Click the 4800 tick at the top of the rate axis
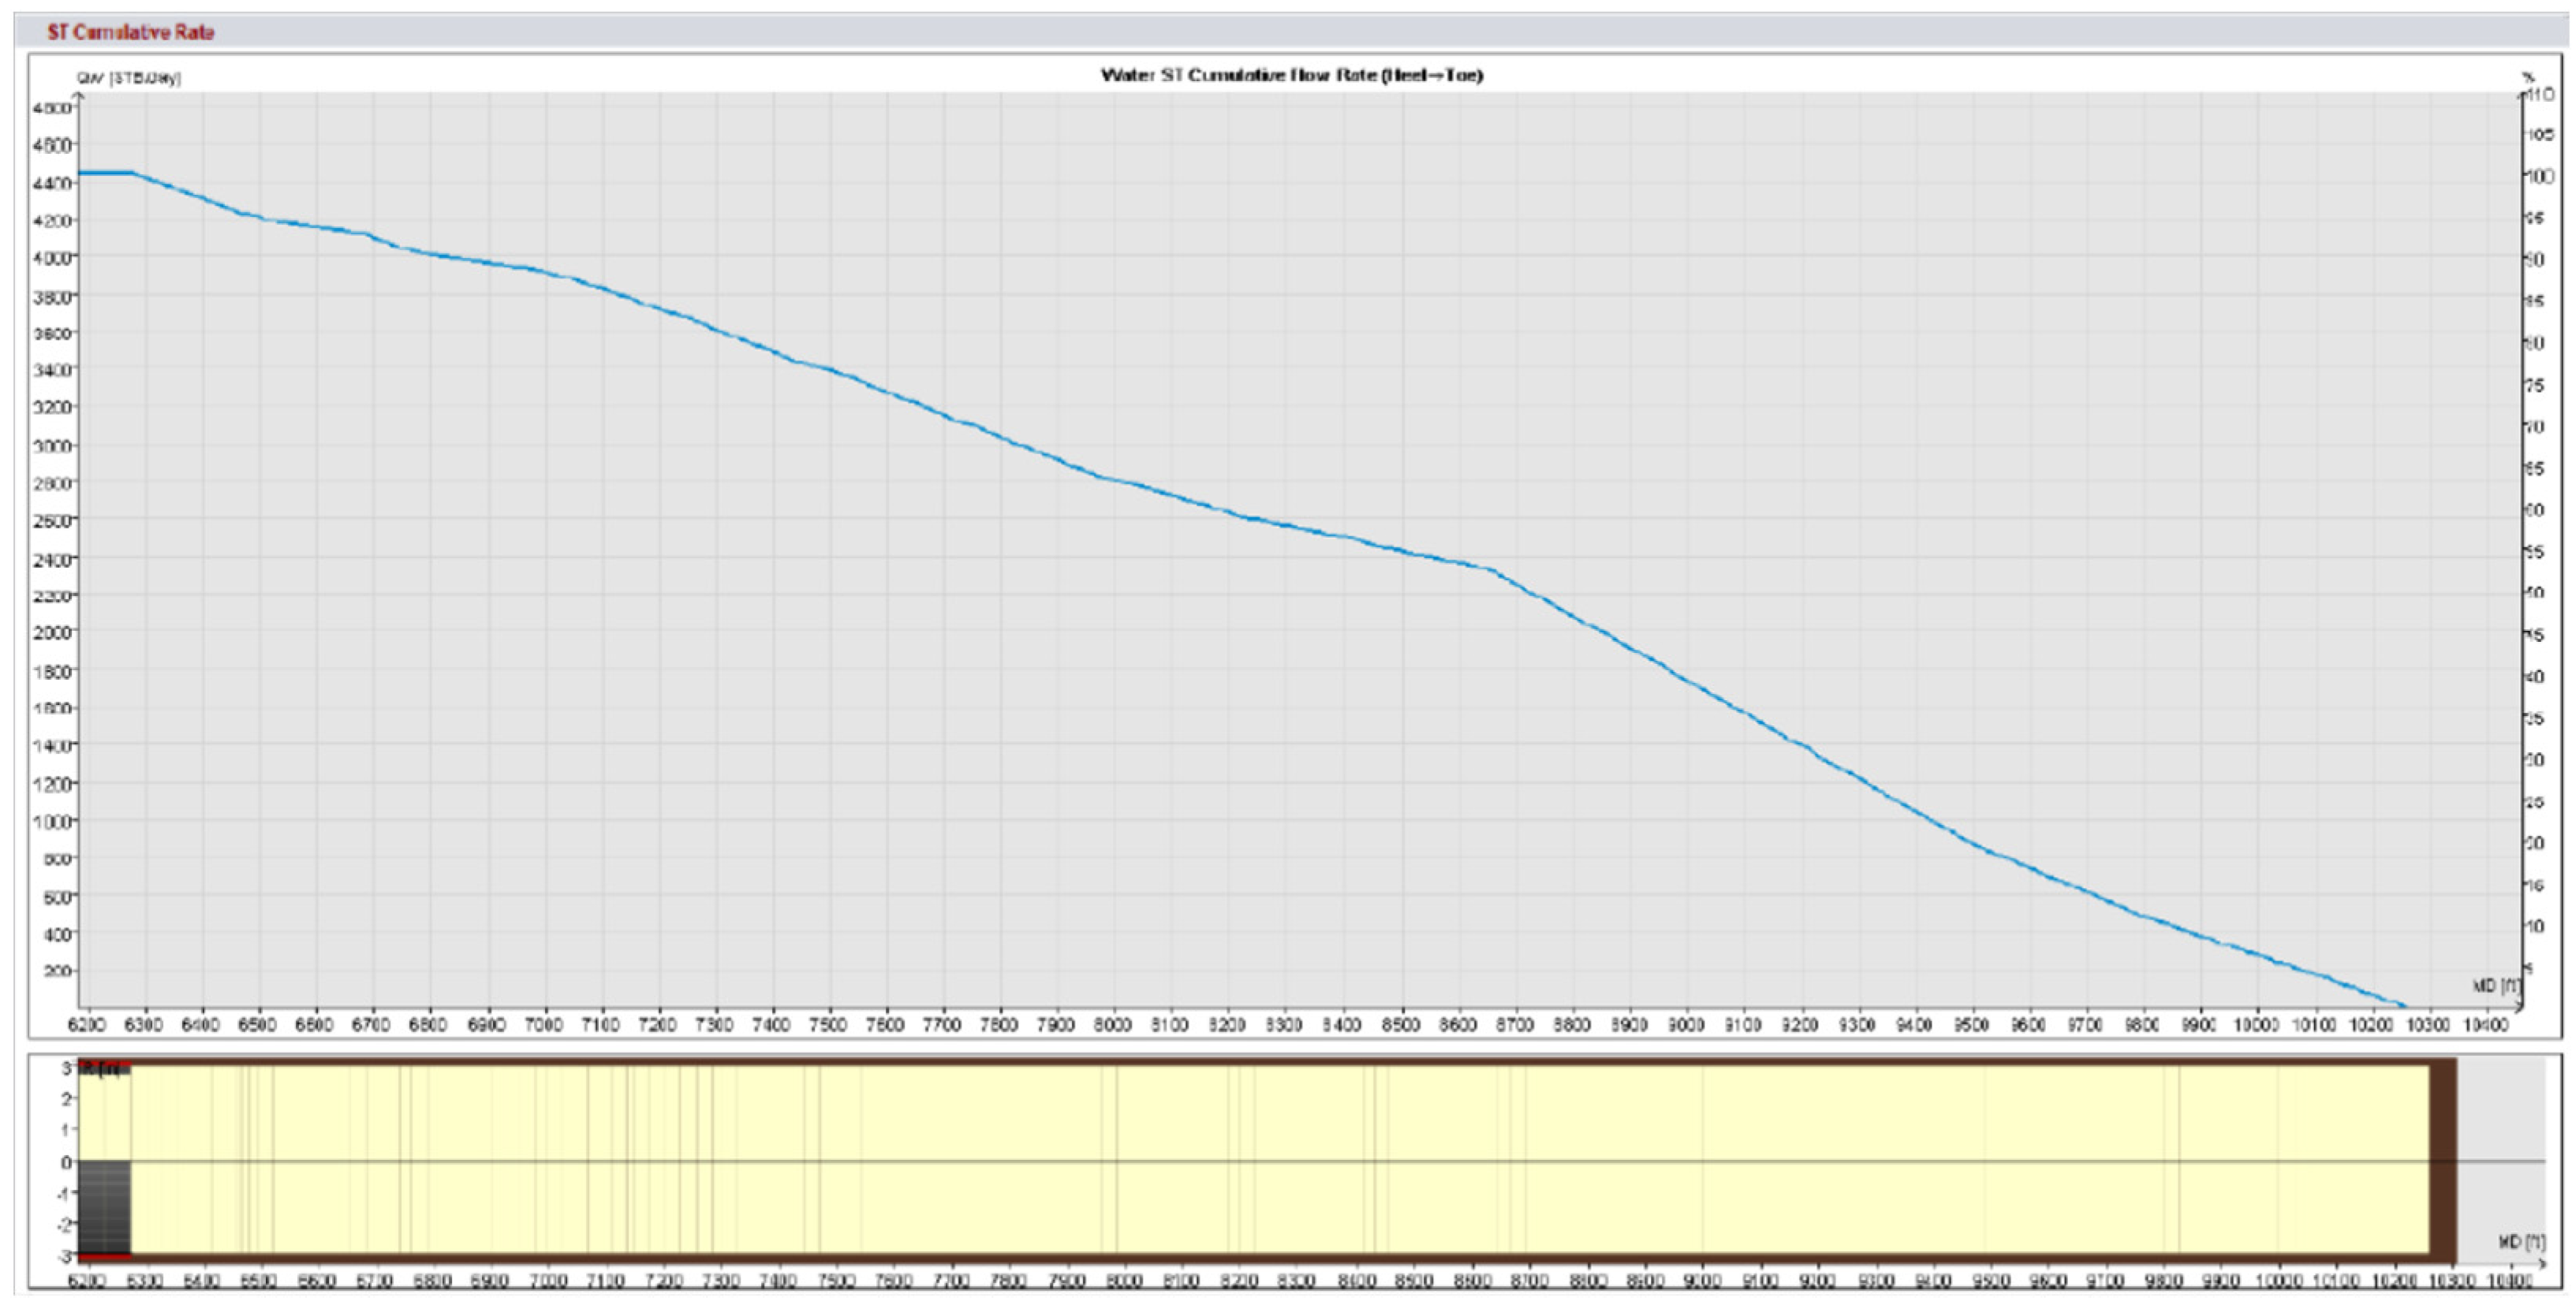 (x=53, y=108)
